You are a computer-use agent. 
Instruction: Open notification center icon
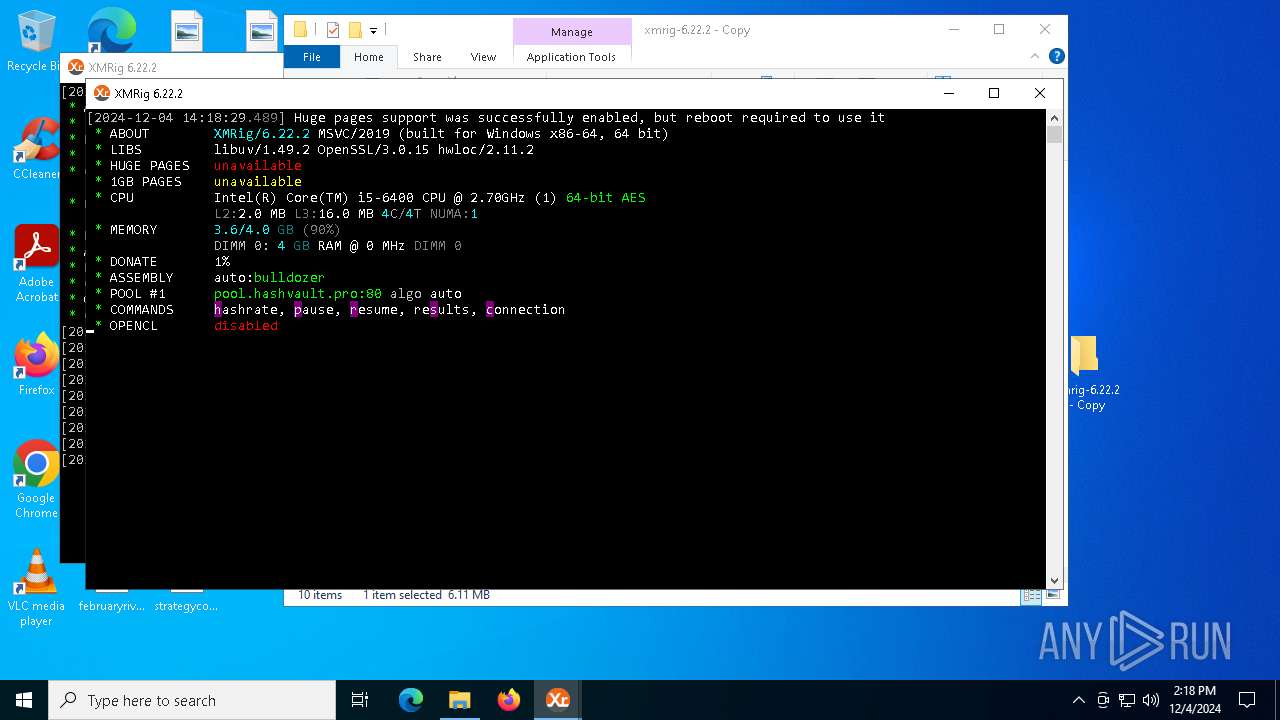[1247, 700]
